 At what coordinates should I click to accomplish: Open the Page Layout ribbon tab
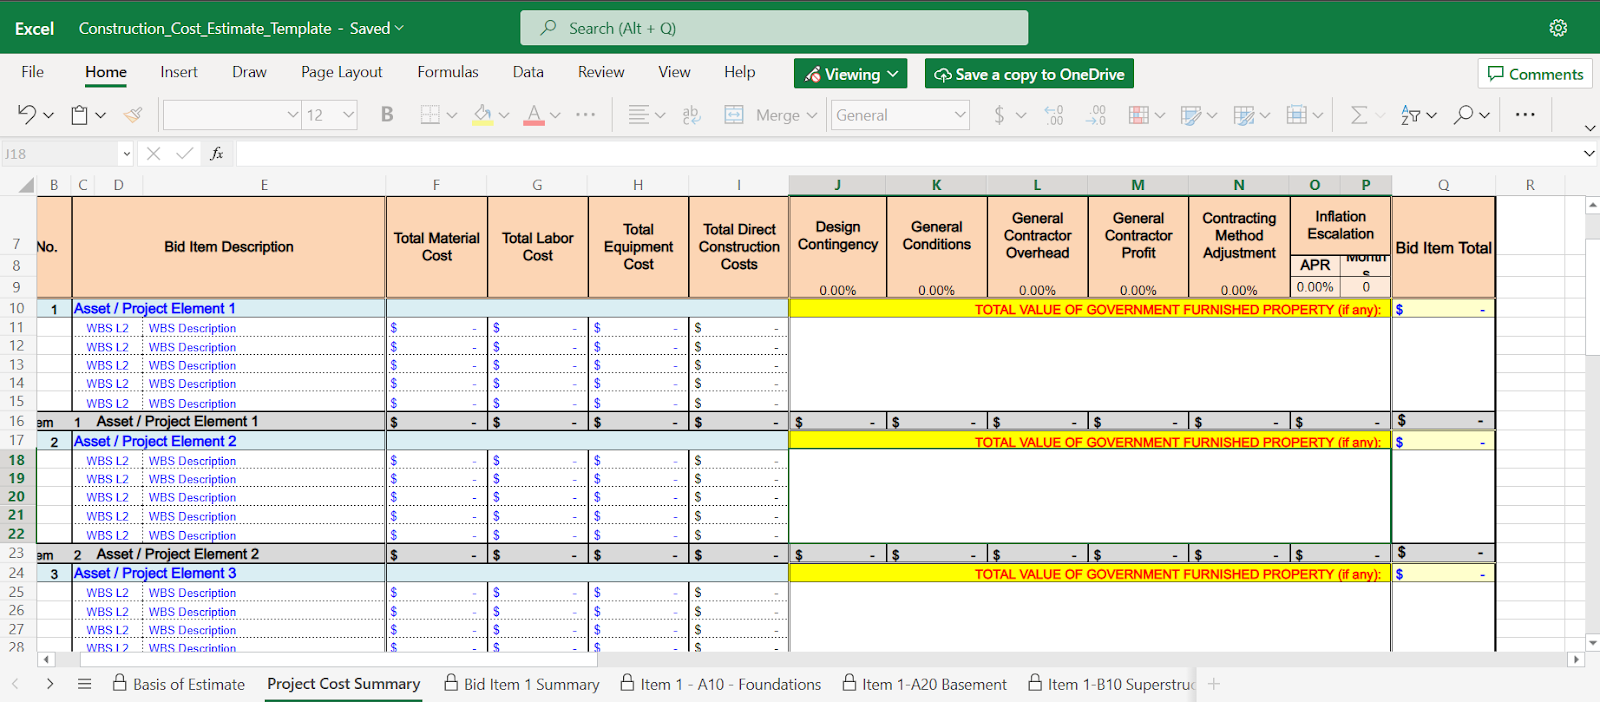(x=341, y=72)
